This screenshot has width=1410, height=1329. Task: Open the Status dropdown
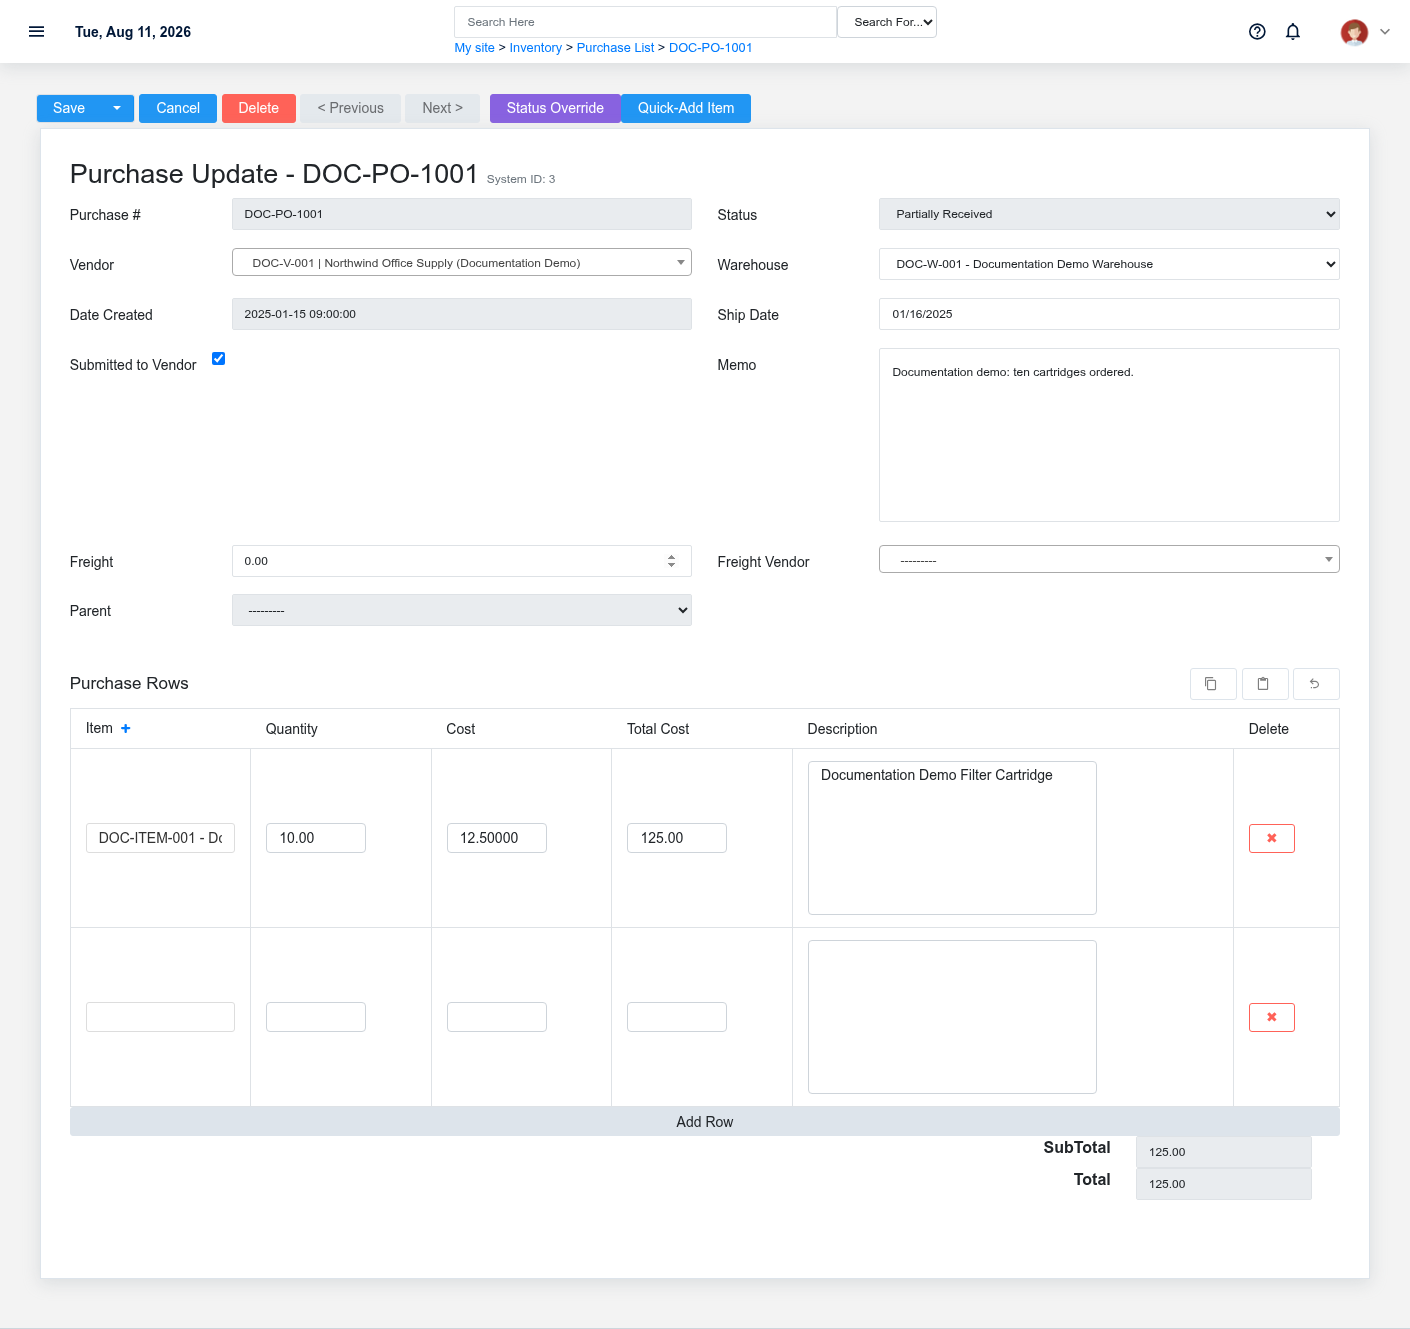pos(1109,214)
